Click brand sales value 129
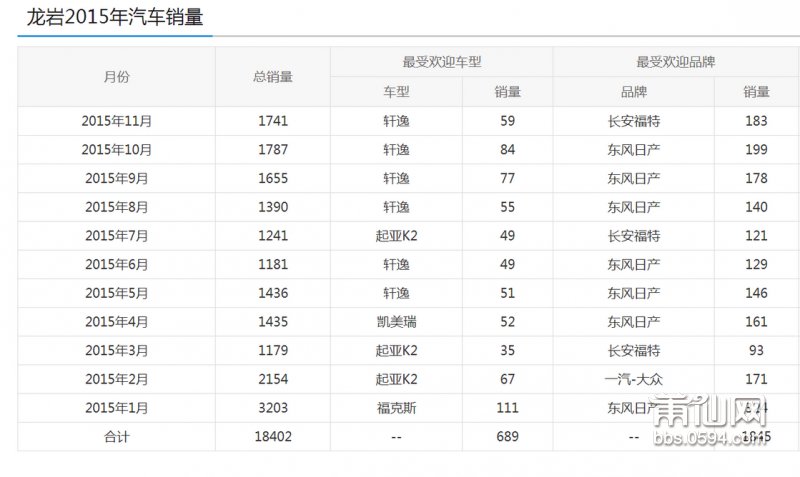Viewport: 800px width, 477px height. [x=756, y=264]
